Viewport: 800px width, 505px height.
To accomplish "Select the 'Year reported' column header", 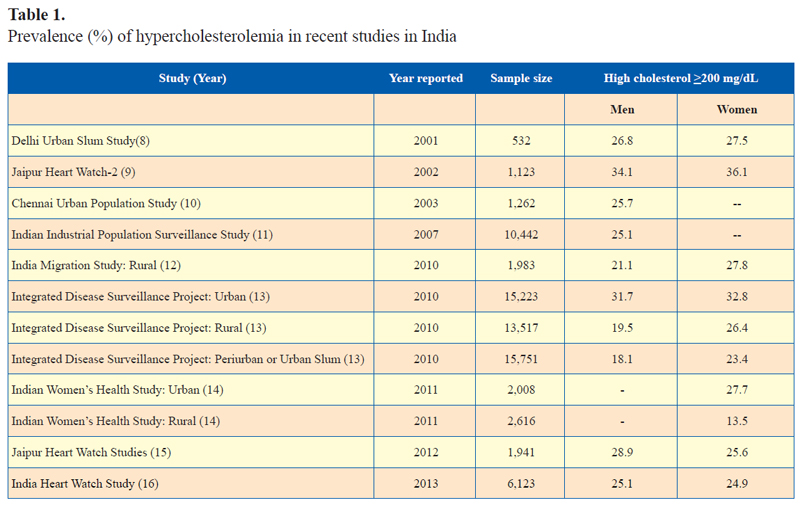I will pyautogui.click(x=426, y=78).
